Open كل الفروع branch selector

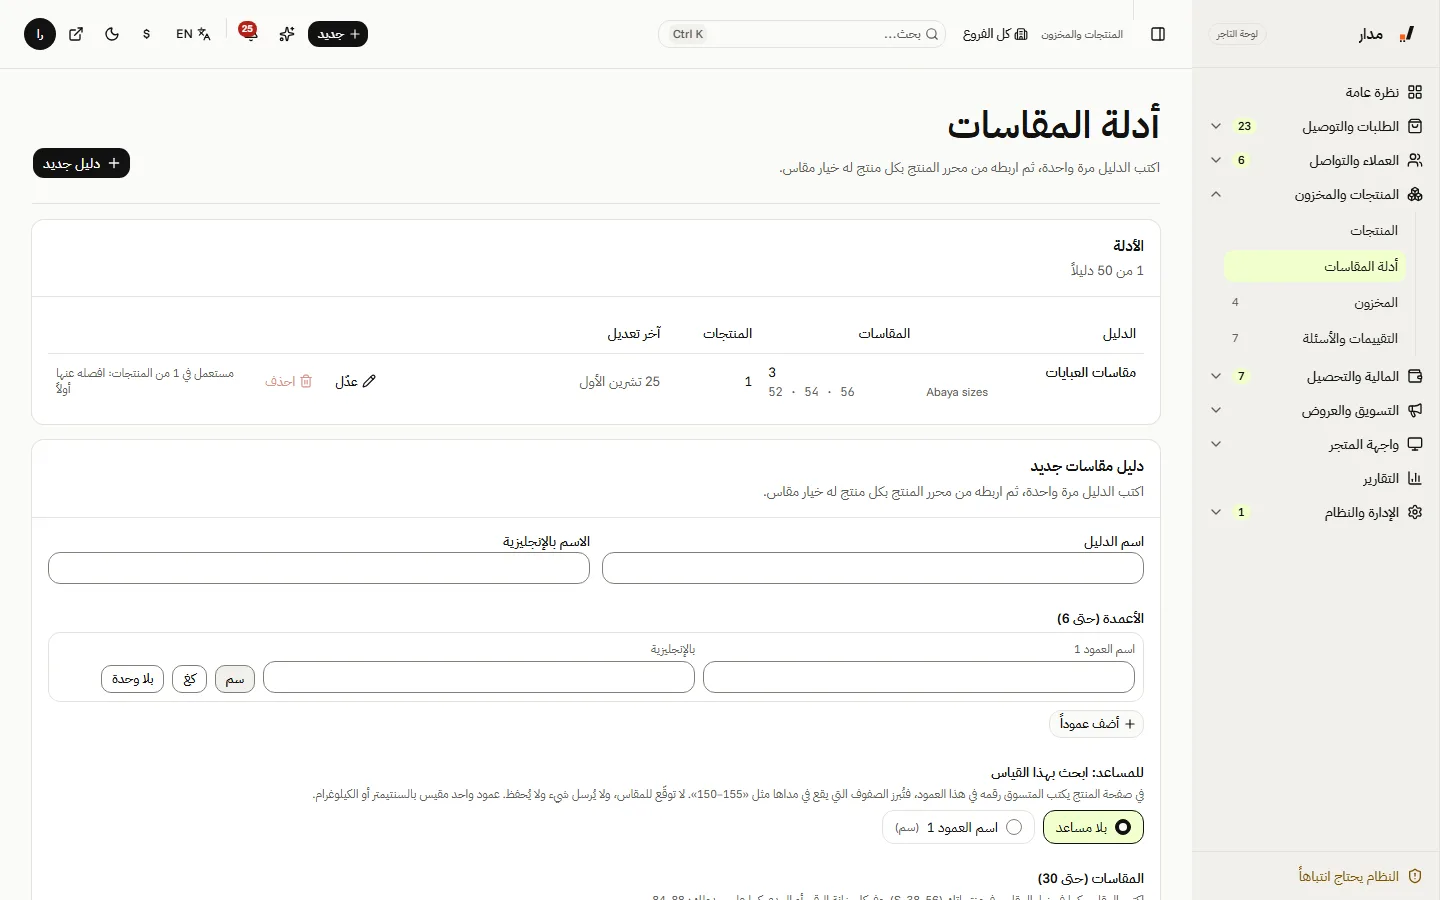point(995,34)
